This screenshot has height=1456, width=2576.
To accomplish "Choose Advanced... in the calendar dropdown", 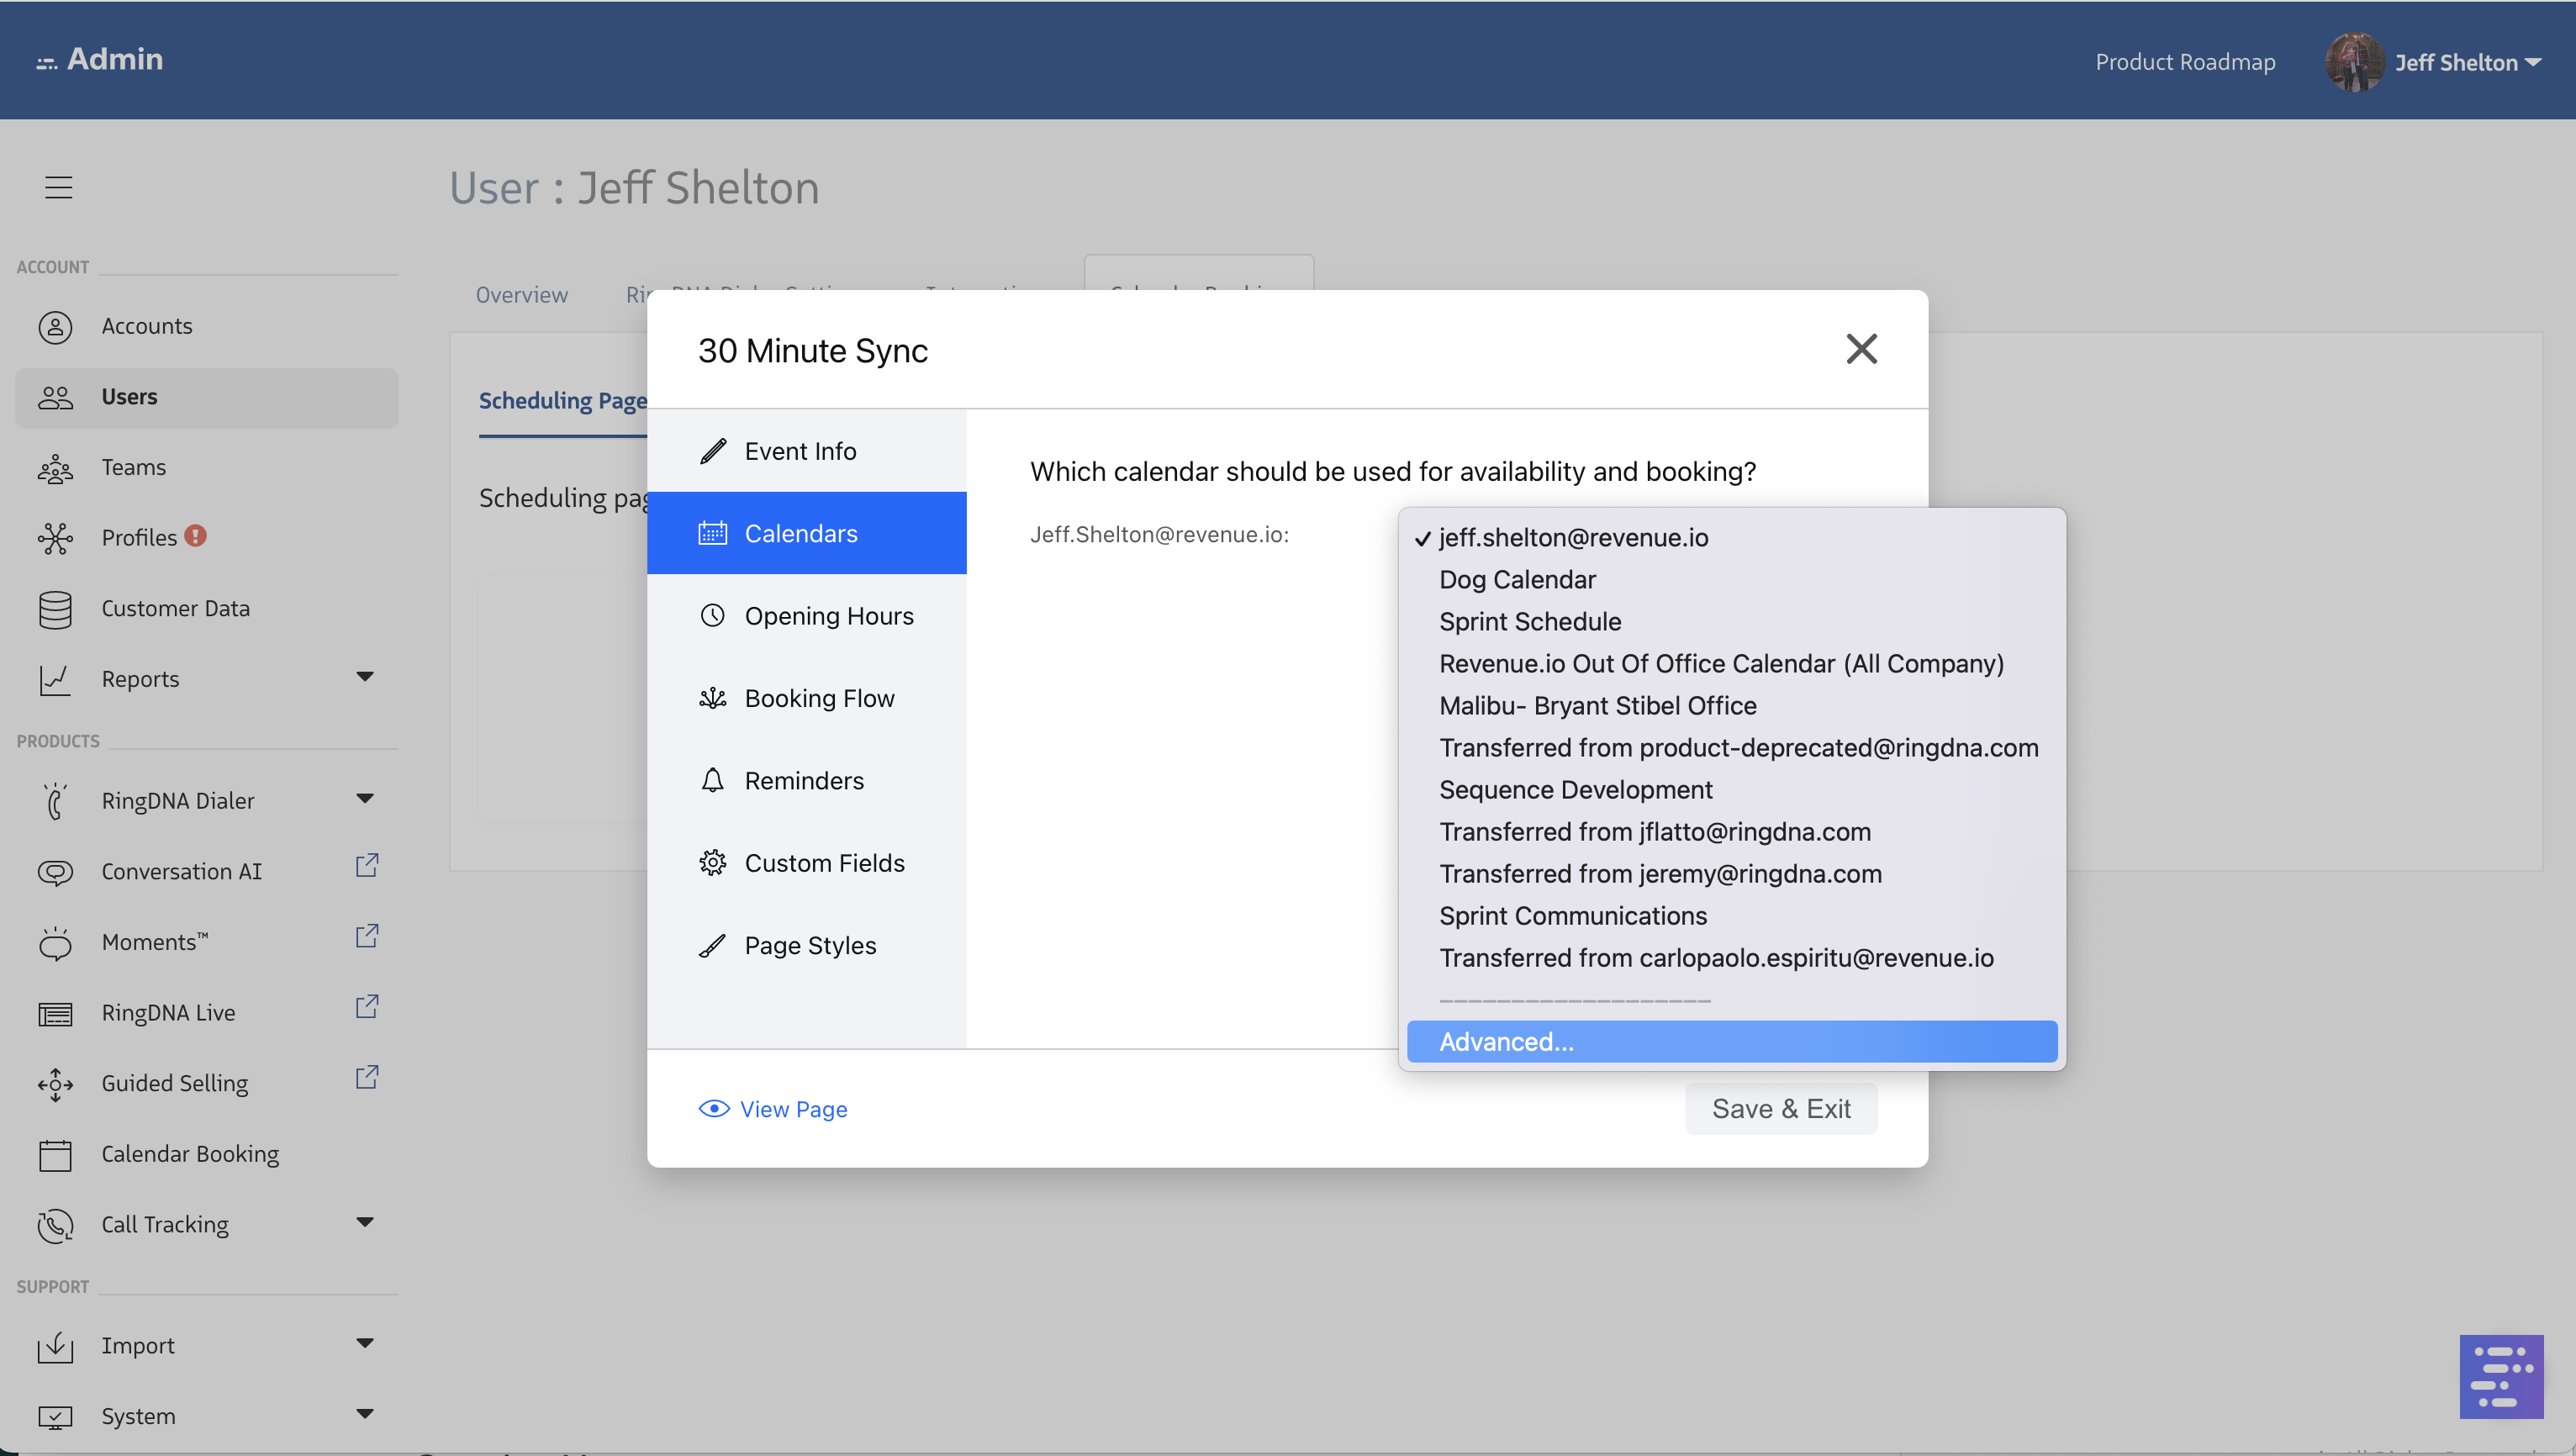I will [1506, 1042].
